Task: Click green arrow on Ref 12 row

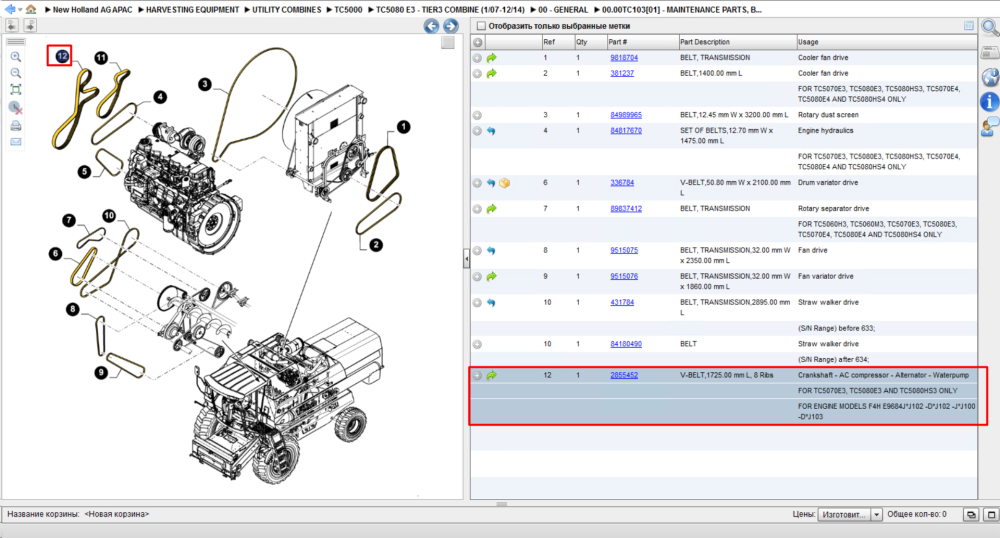Action: pos(492,375)
